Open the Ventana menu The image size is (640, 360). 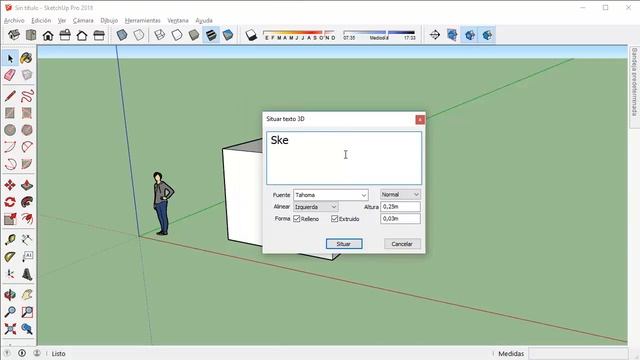(178, 20)
